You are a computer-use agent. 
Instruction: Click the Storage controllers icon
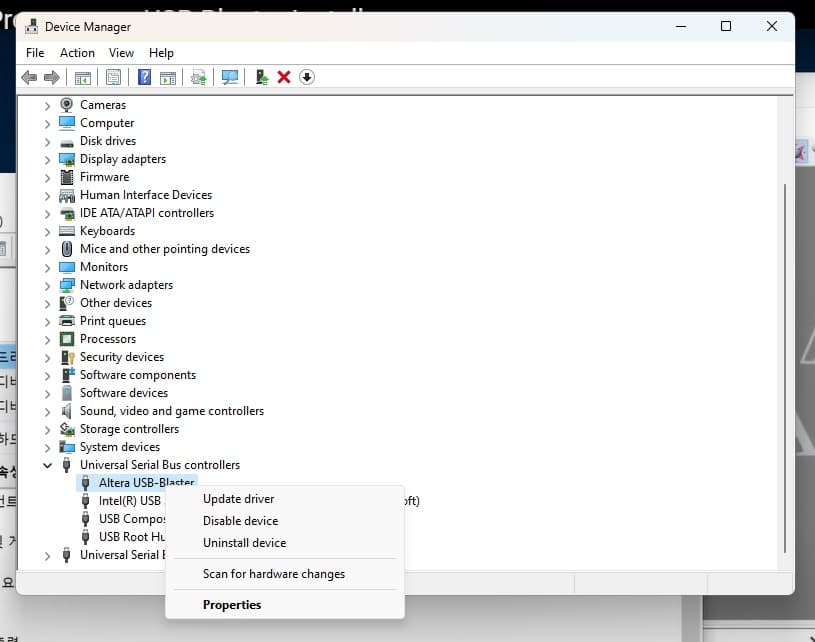[x=67, y=429]
